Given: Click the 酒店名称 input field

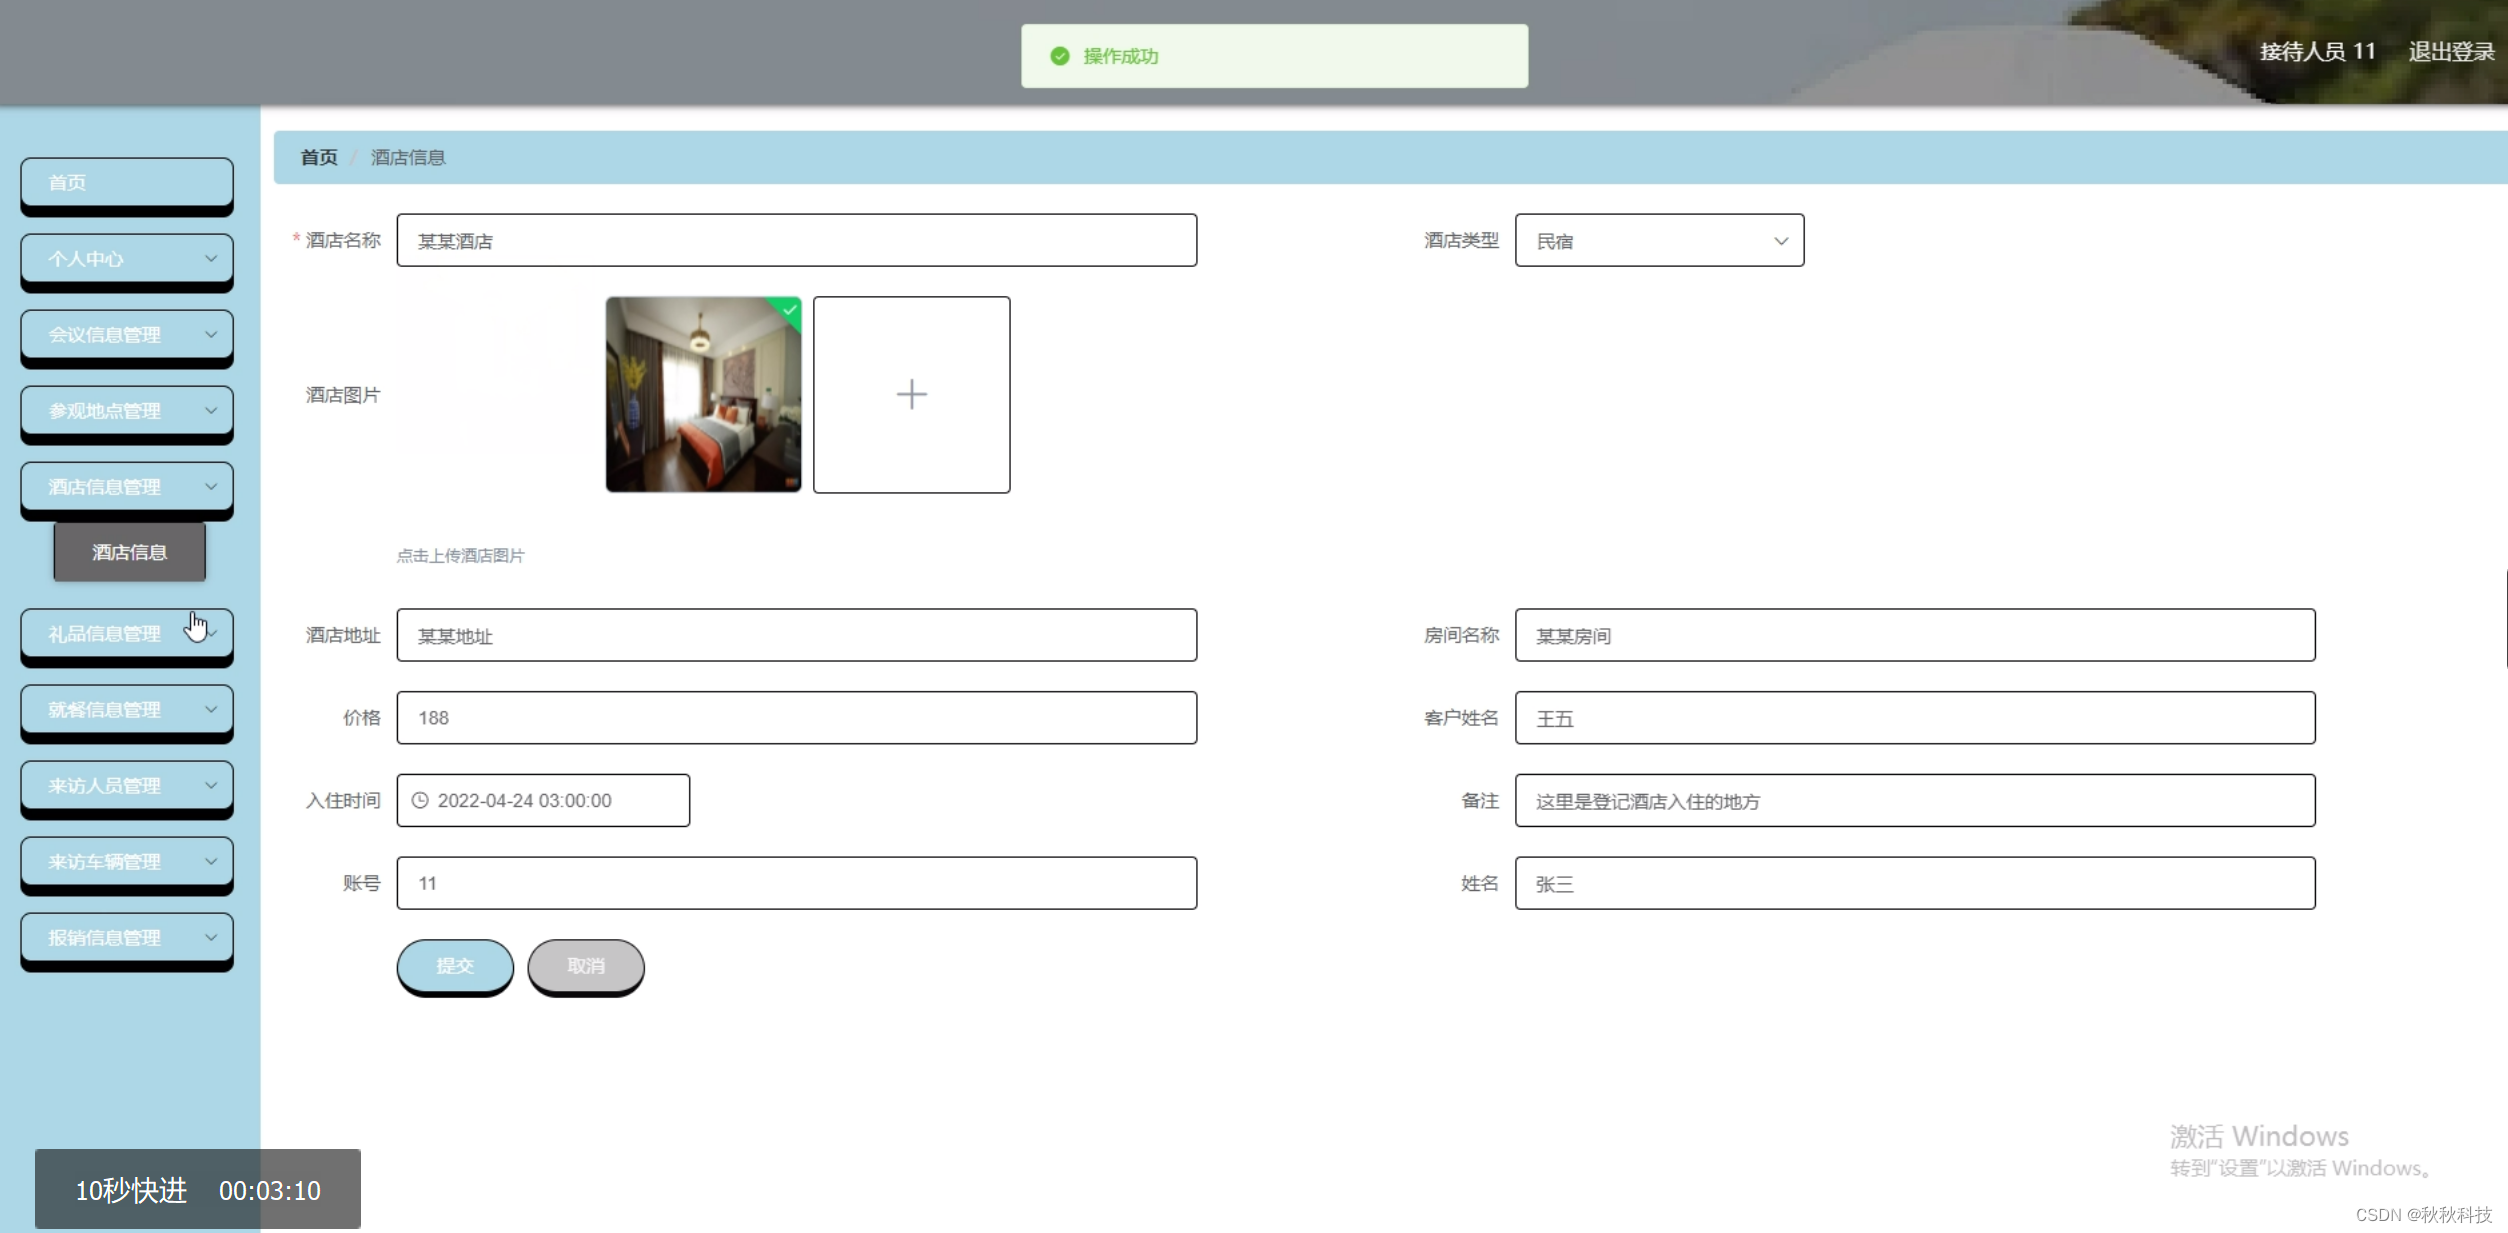Looking at the screenshot, I should (x=796, y=240).
